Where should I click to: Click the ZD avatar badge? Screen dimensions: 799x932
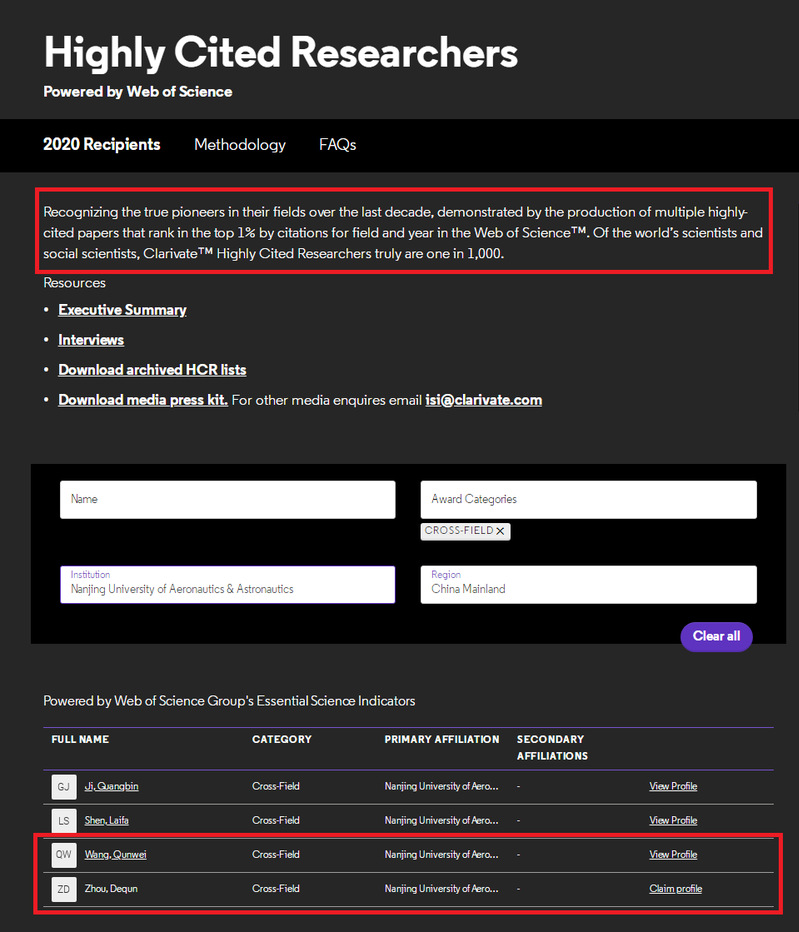point(63,889)
